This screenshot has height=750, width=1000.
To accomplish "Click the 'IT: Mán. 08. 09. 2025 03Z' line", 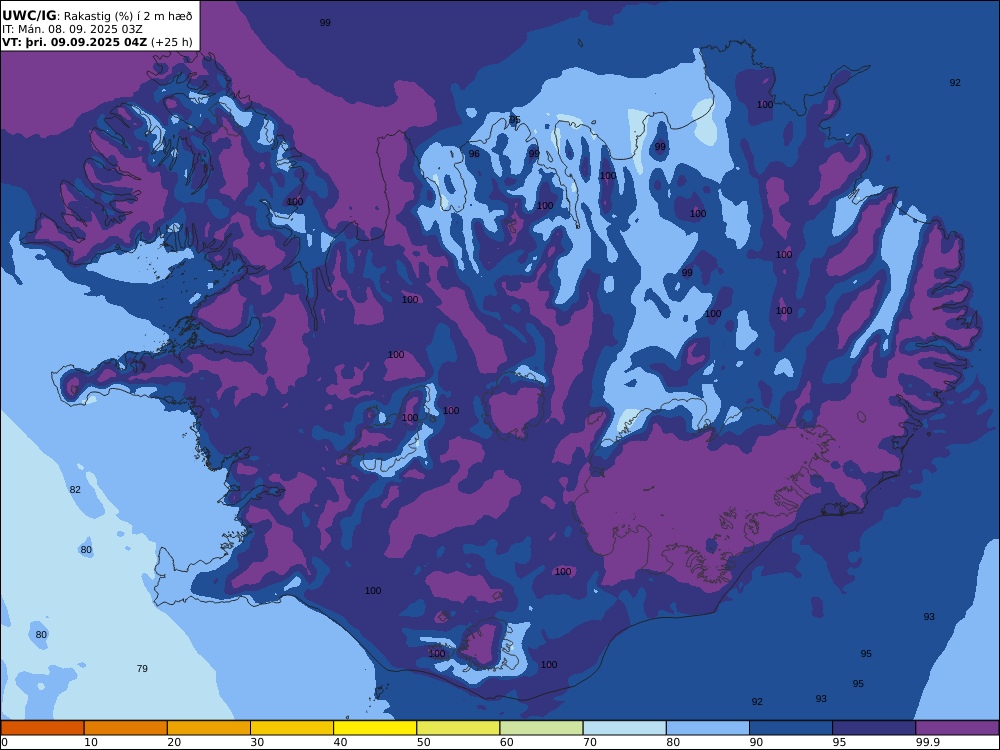I will point(72,29).
